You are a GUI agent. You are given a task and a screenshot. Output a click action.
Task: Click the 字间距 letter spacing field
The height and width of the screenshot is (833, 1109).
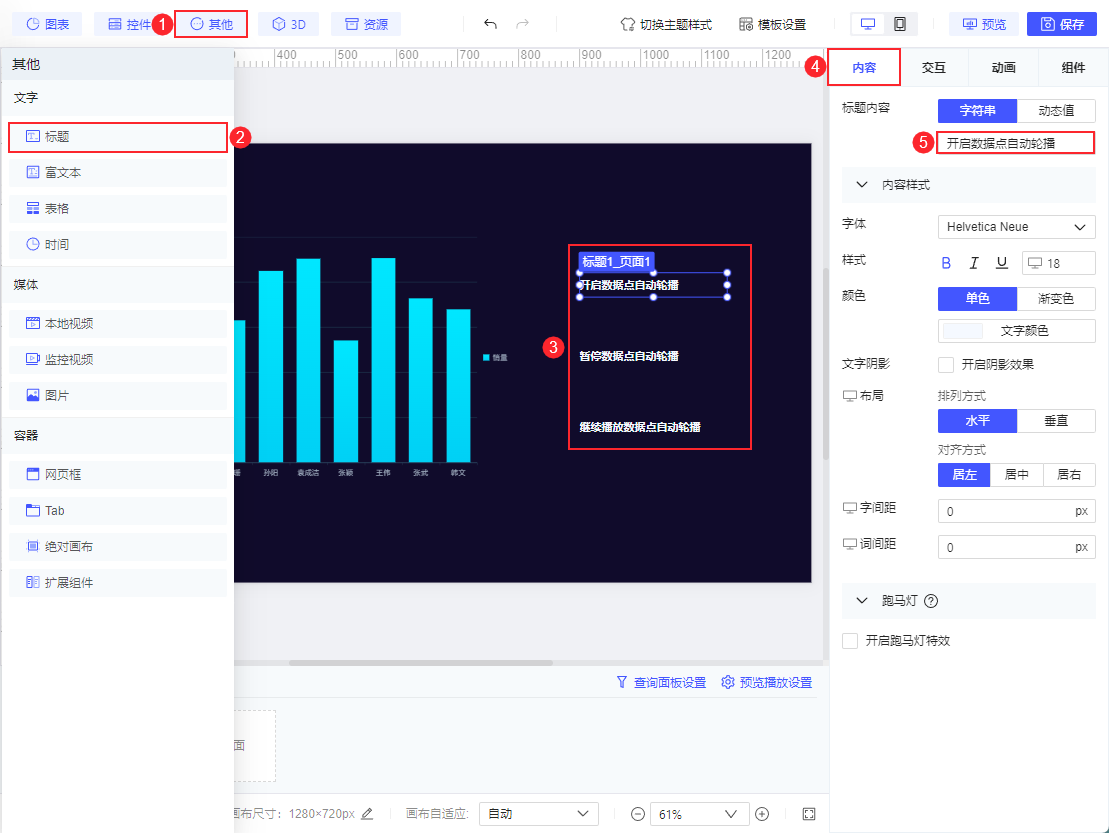pos(1016,511)
